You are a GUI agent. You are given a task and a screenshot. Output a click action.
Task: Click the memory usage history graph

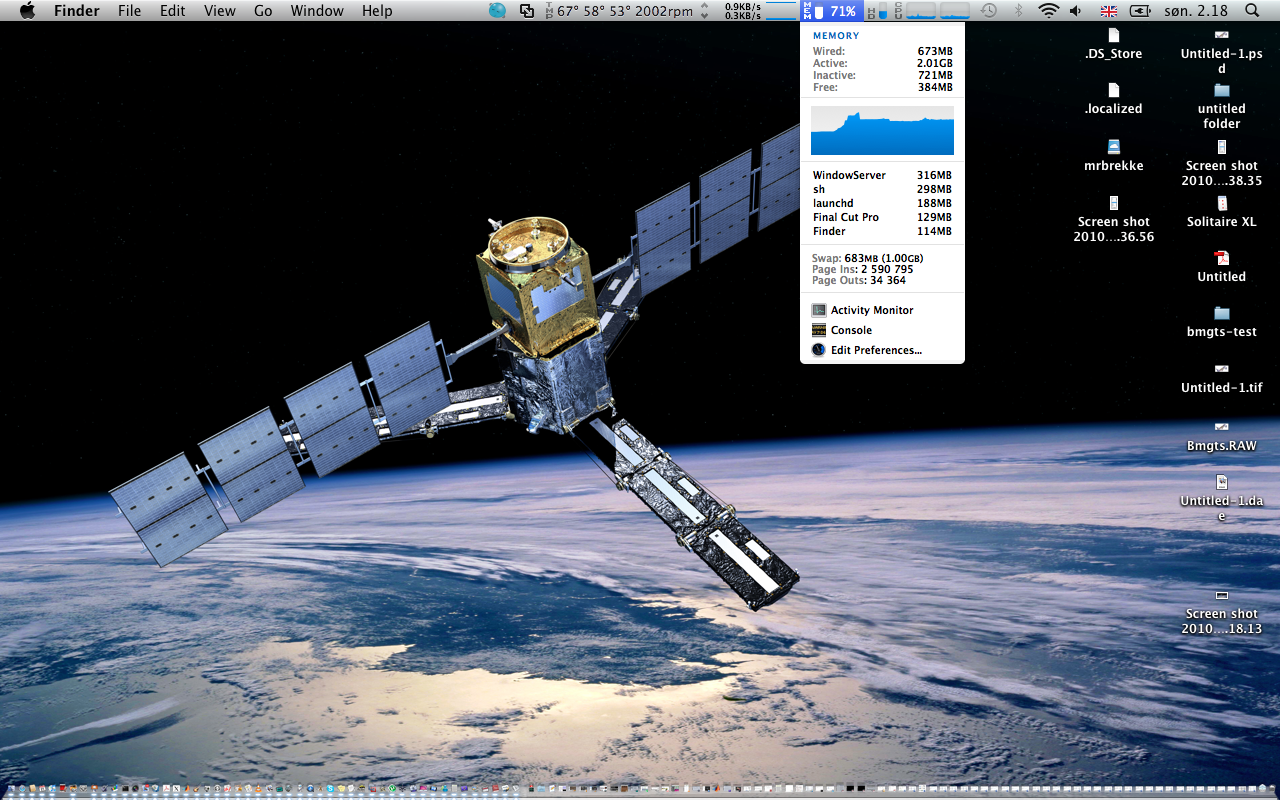882,130
